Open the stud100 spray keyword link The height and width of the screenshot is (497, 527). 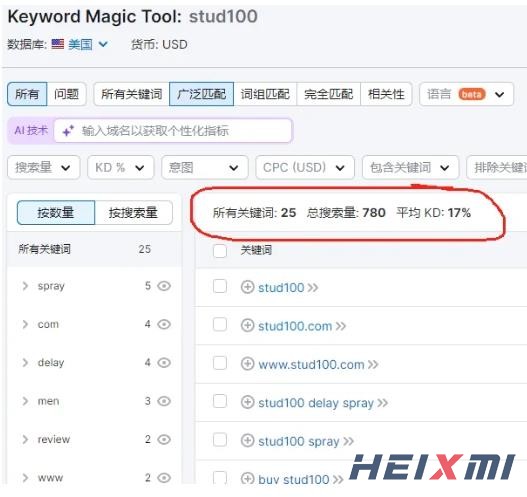point(299,441)
